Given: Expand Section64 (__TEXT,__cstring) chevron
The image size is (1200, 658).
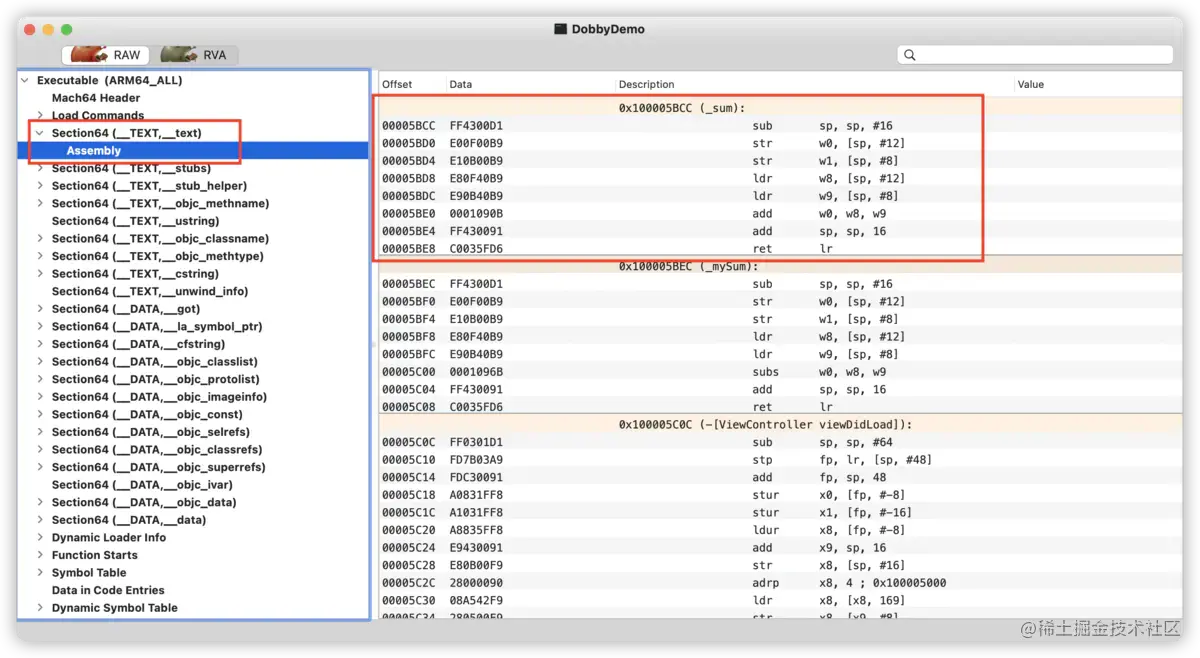Looking at the screenshot, I should click(x=40, y=274).
